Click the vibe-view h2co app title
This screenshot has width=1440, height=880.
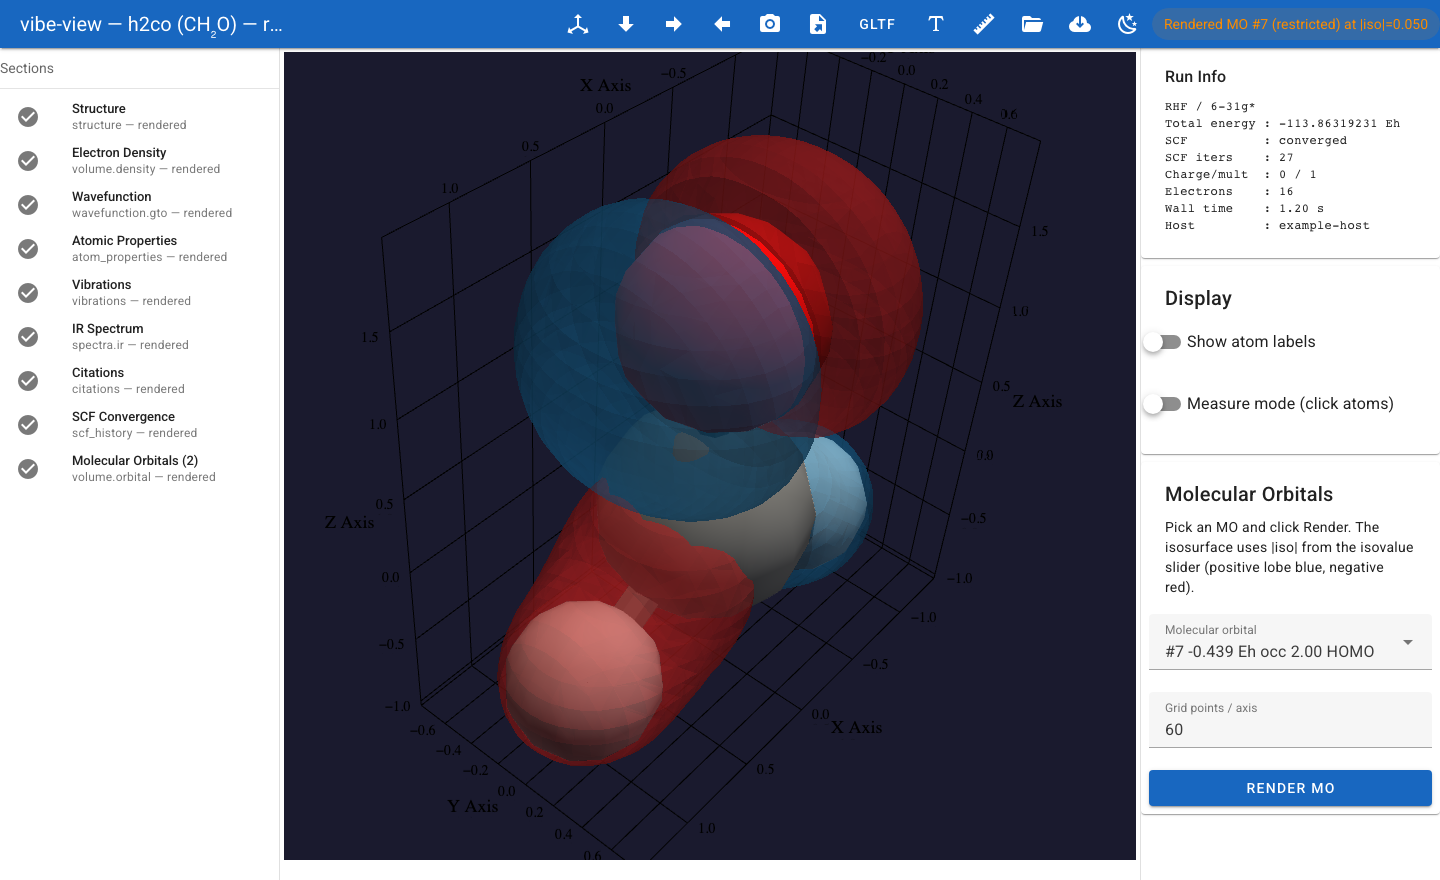coord(151,24)
